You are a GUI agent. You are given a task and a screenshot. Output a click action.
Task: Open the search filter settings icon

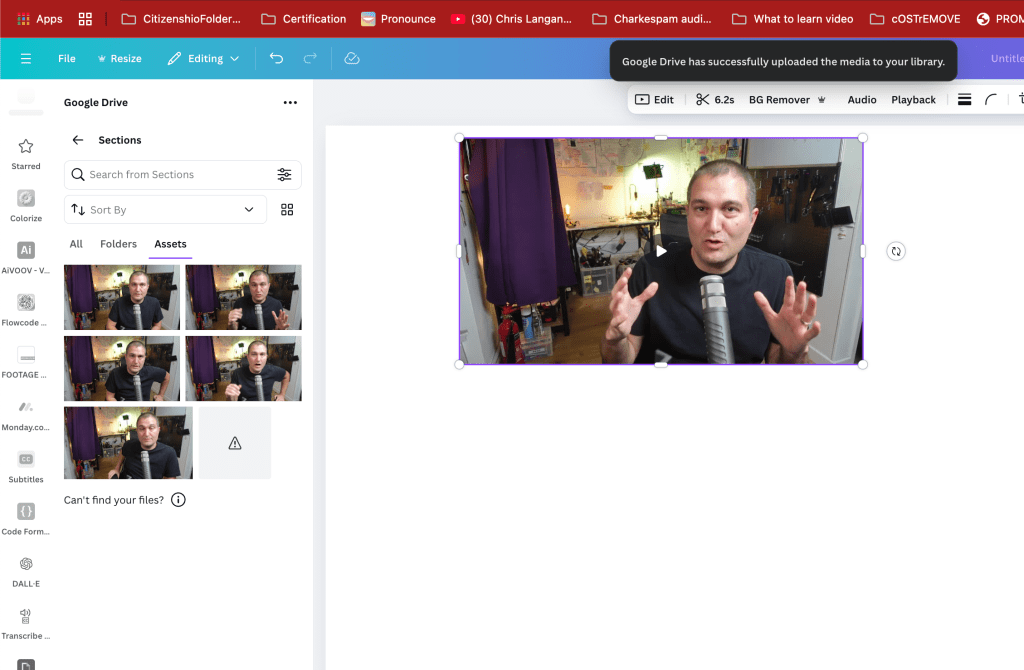[284, 174]
